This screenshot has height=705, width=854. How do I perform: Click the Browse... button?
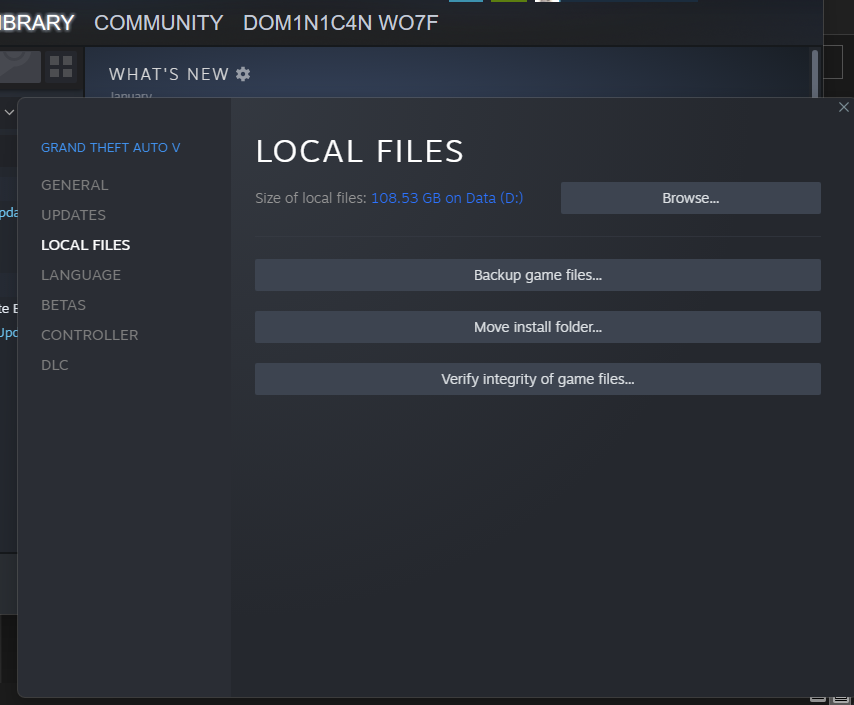[691, 198]
